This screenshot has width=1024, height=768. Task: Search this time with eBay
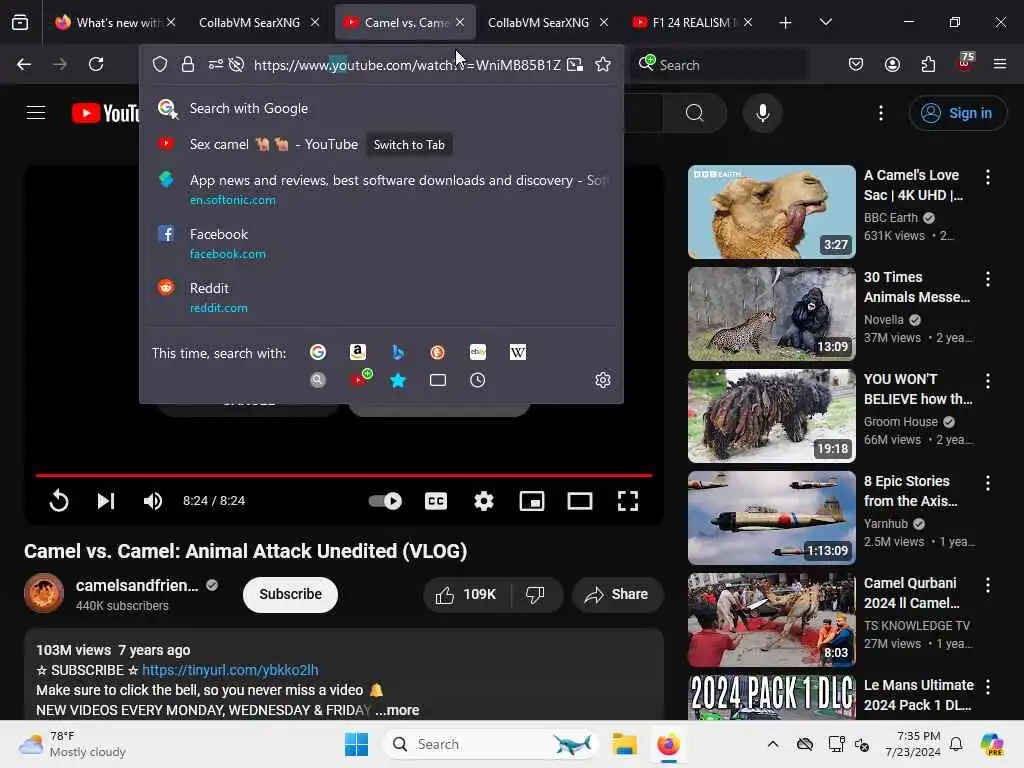point(478,353)
